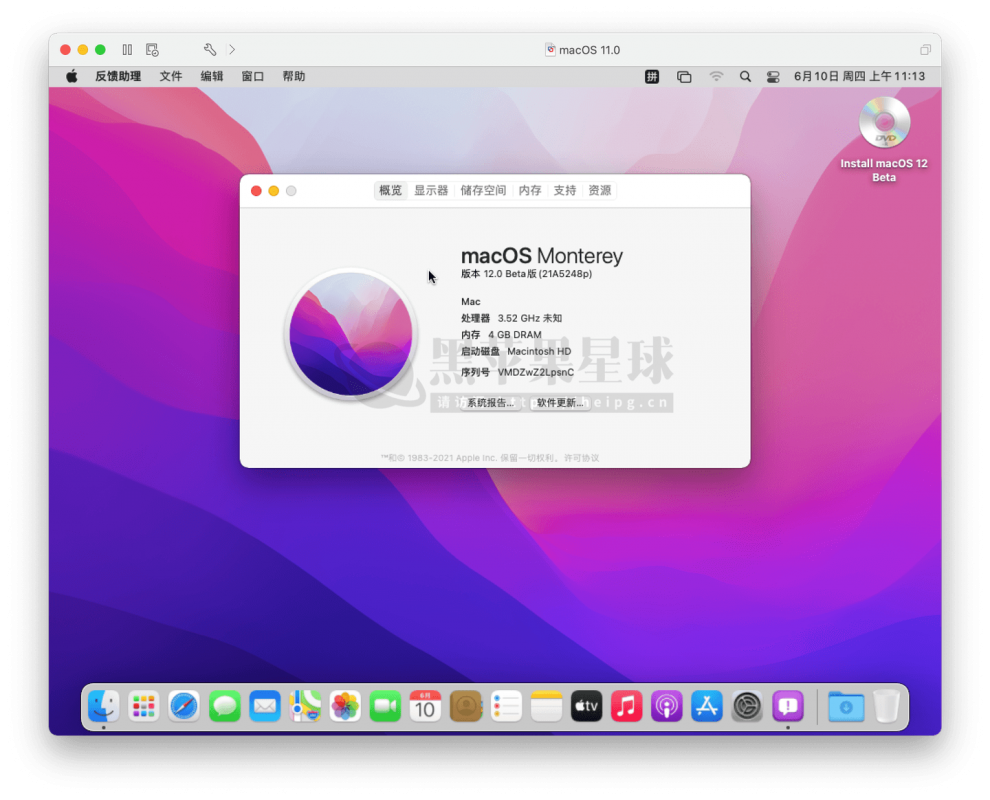Open the Music app from the Dock

(x=626, y=706)
